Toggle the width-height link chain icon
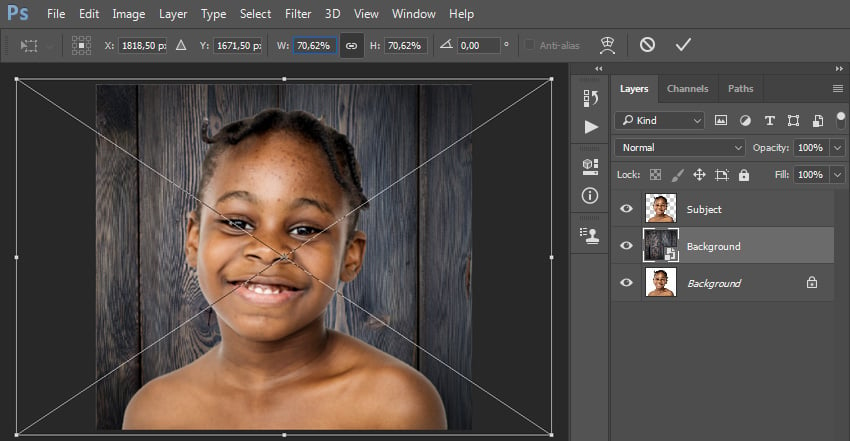This screenshot has width=850, height=441. coord(351,46)
